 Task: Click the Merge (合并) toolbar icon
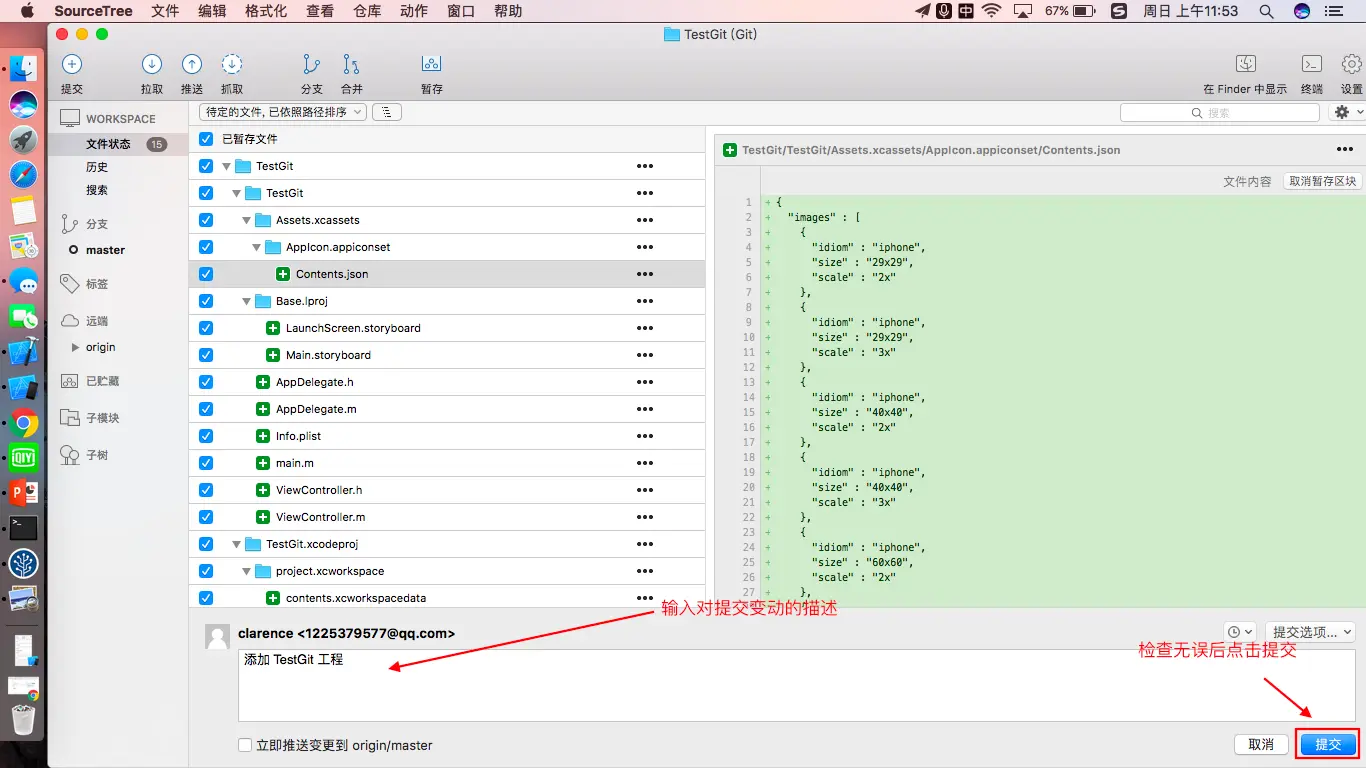click(x=352, y=65)
